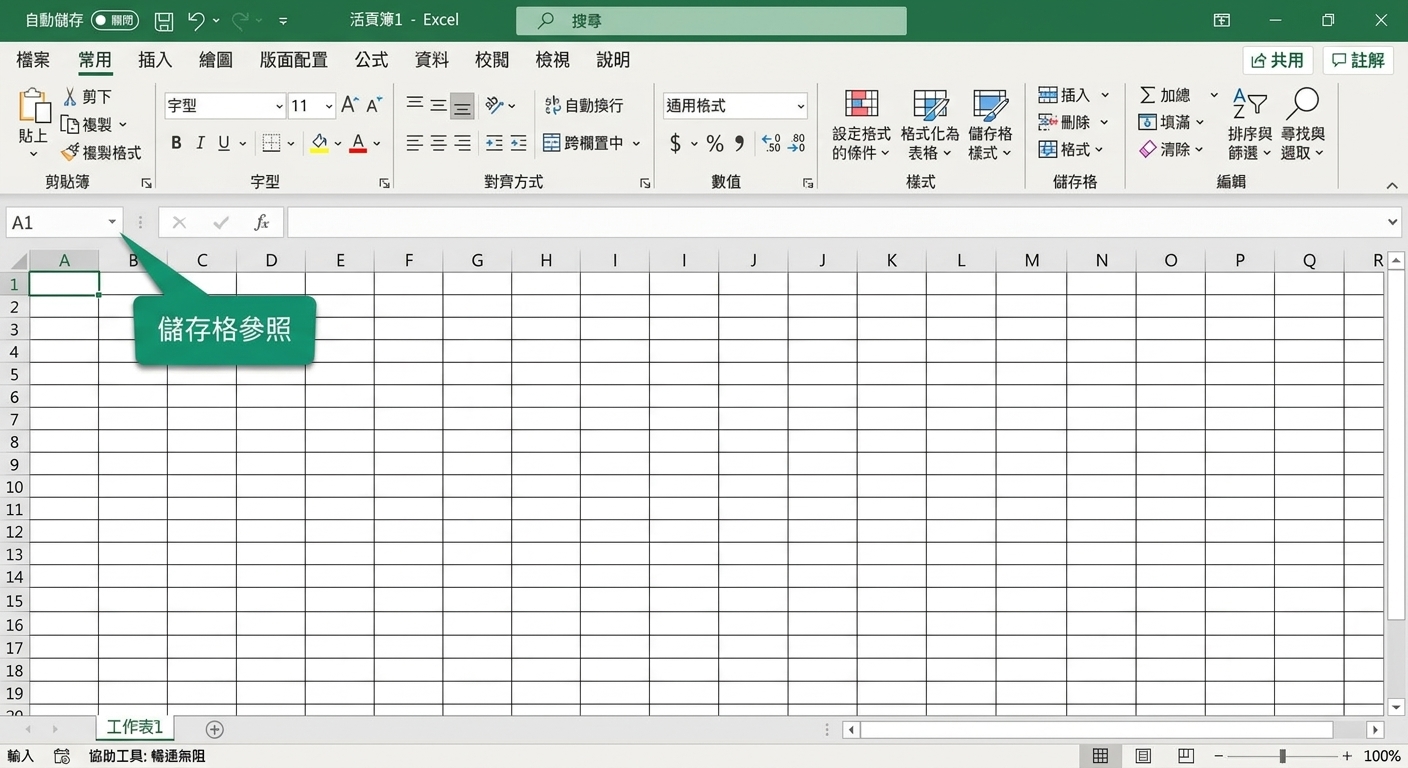1408x768 pixels.
Task: Collapse the ribbon with the caret
Action: coord(1392,186)
